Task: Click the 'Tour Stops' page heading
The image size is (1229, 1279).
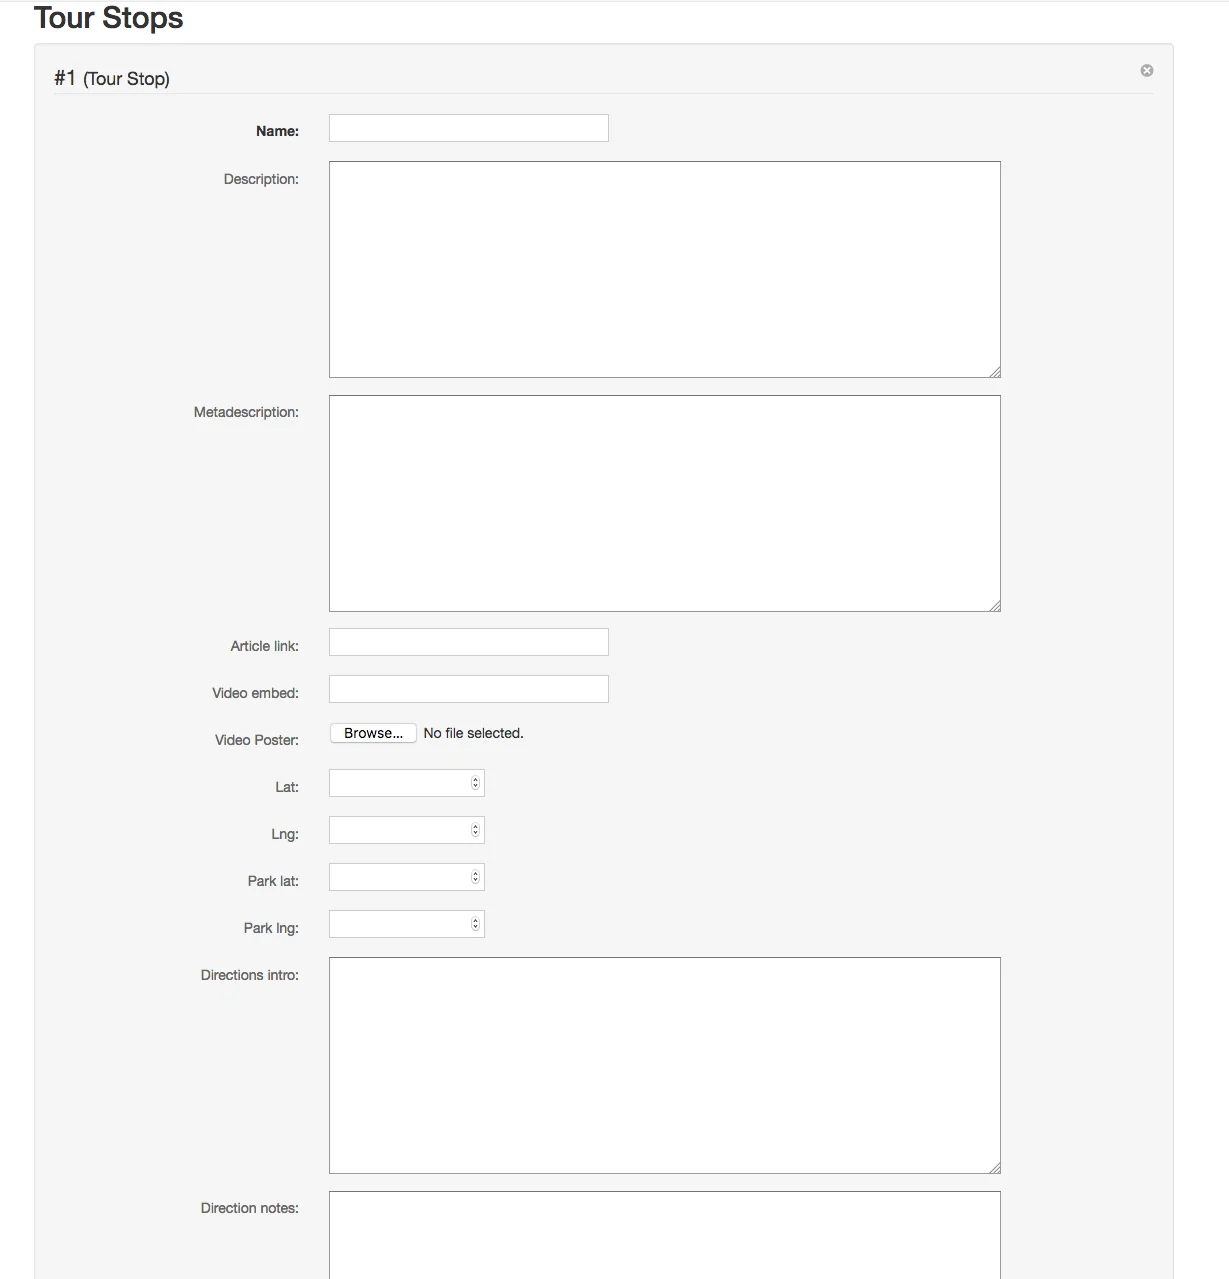Action: [x=109, y=18]
